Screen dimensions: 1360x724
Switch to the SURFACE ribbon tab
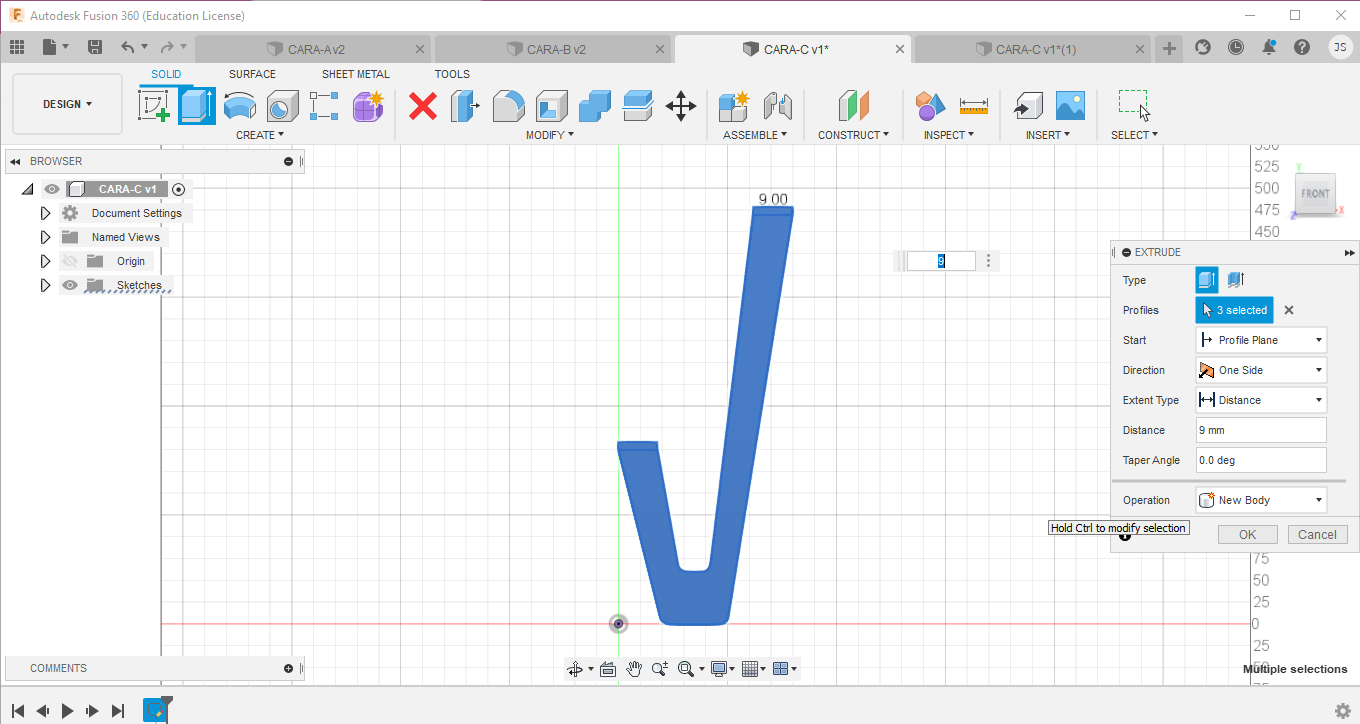tap(252, 74)
